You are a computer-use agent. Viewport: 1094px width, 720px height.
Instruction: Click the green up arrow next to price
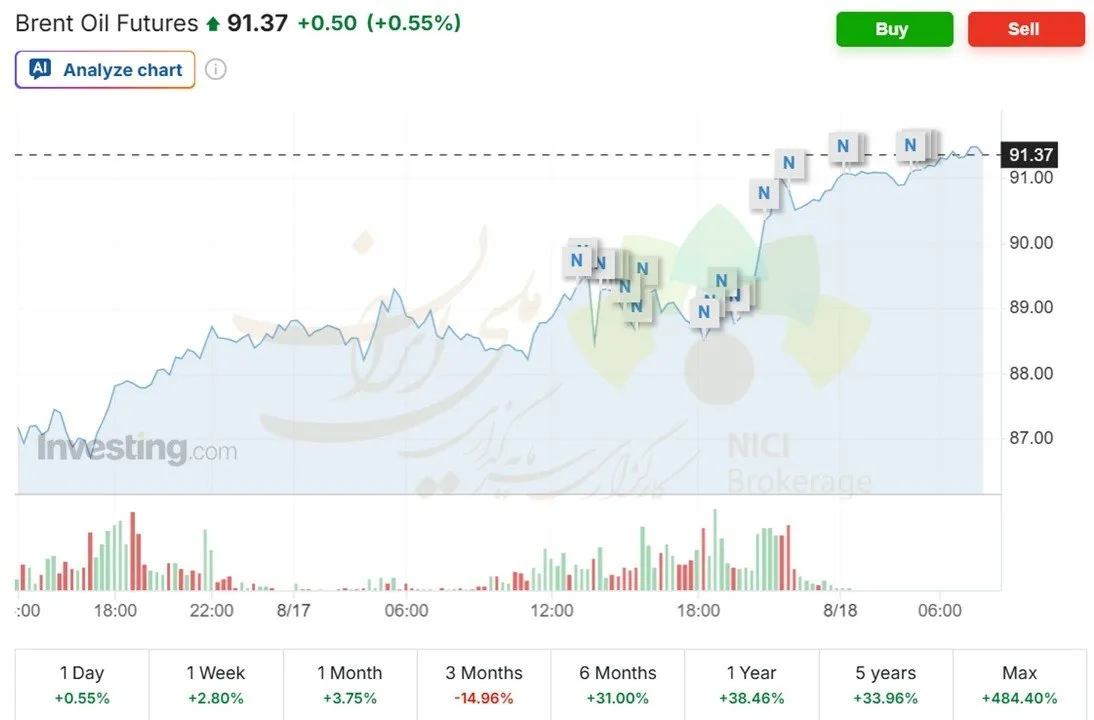[x=213, y=24]
